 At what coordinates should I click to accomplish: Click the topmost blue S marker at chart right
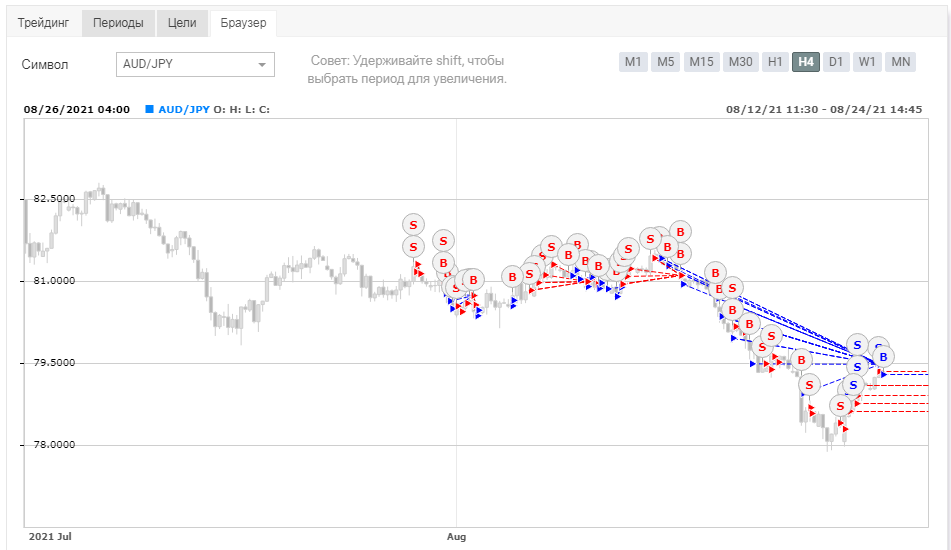857,345
